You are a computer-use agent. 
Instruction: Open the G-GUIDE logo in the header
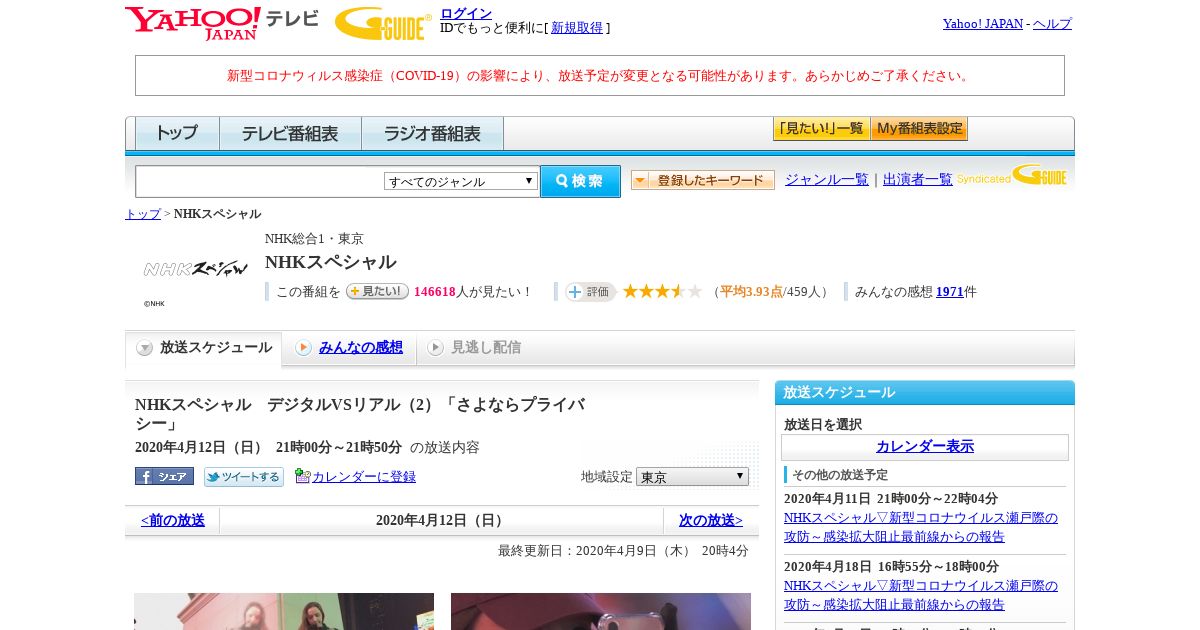point(383,23)
